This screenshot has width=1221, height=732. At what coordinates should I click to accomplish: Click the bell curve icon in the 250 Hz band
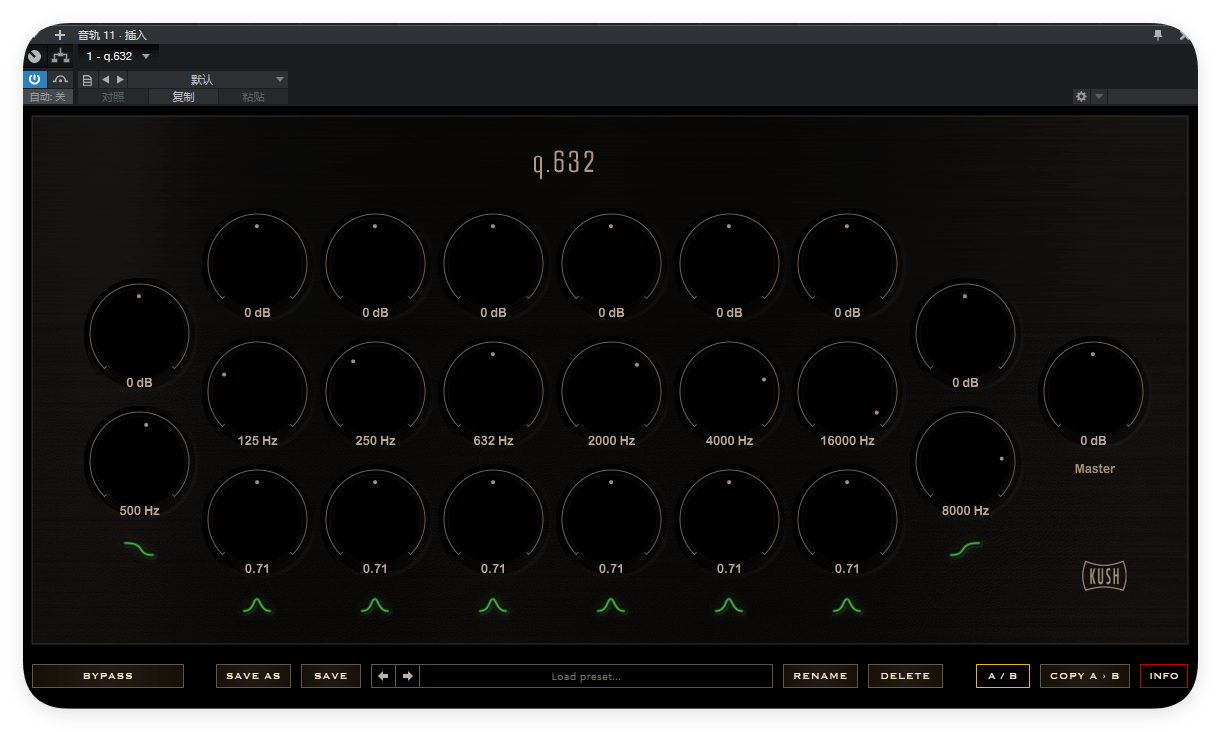pos(375,605)
